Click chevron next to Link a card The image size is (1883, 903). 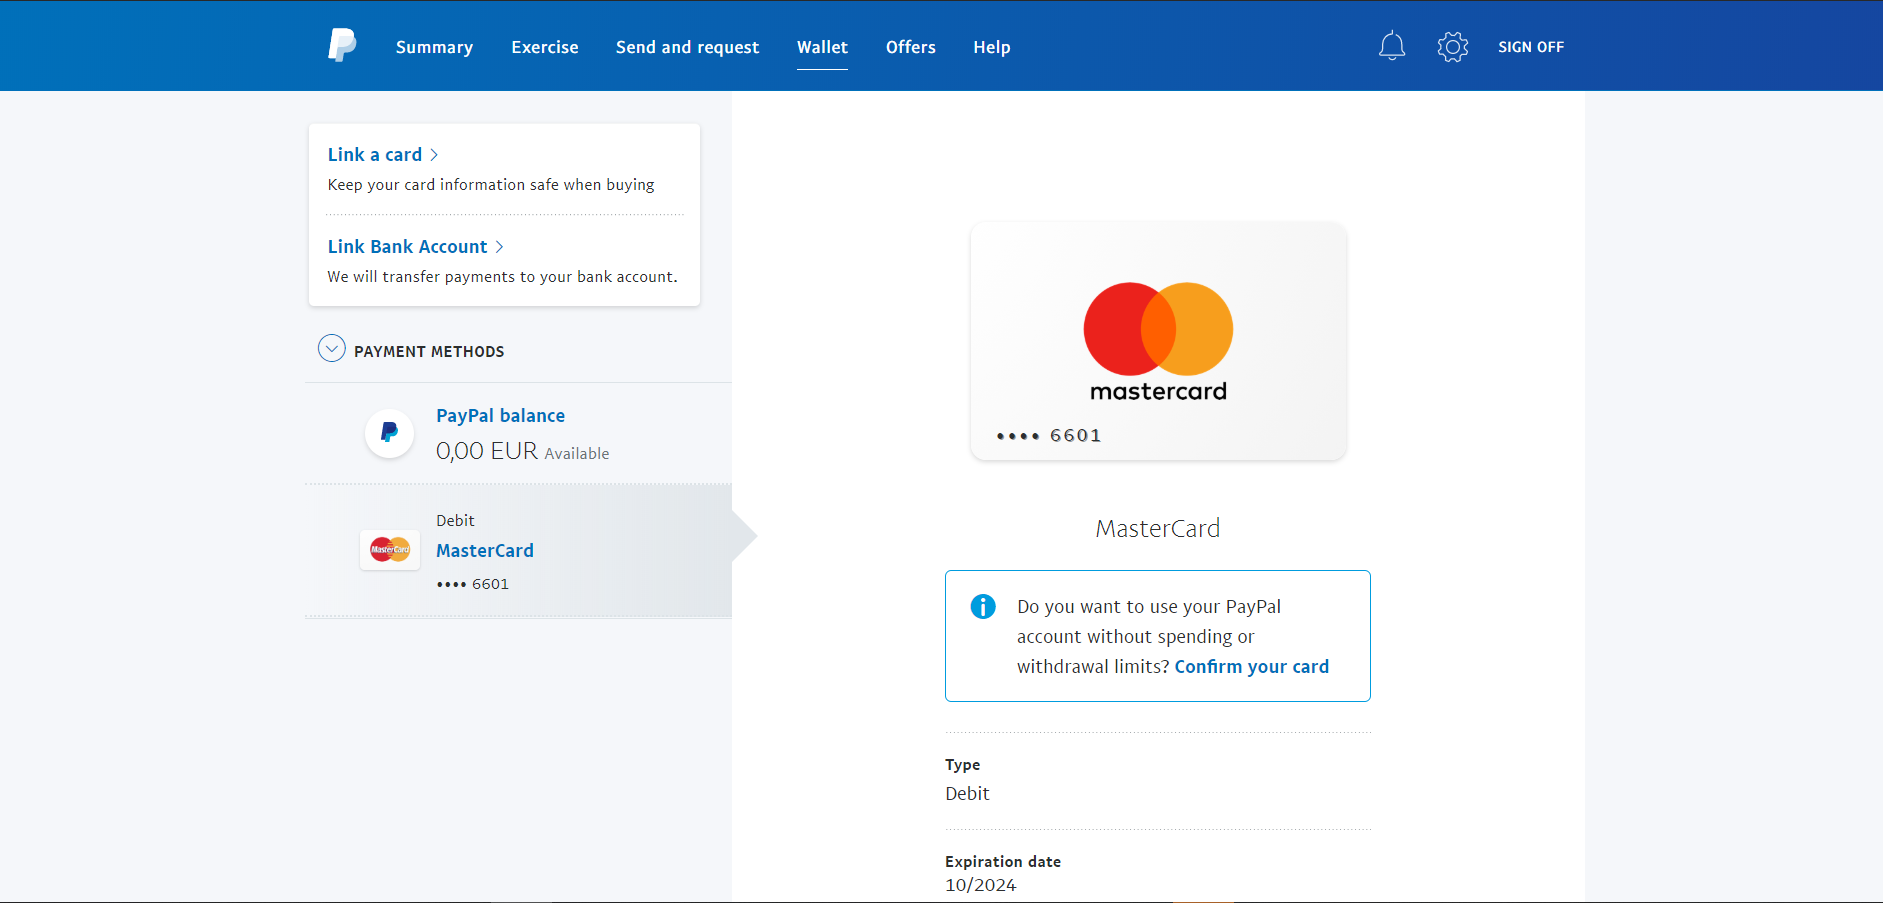[x=434, y=155]
